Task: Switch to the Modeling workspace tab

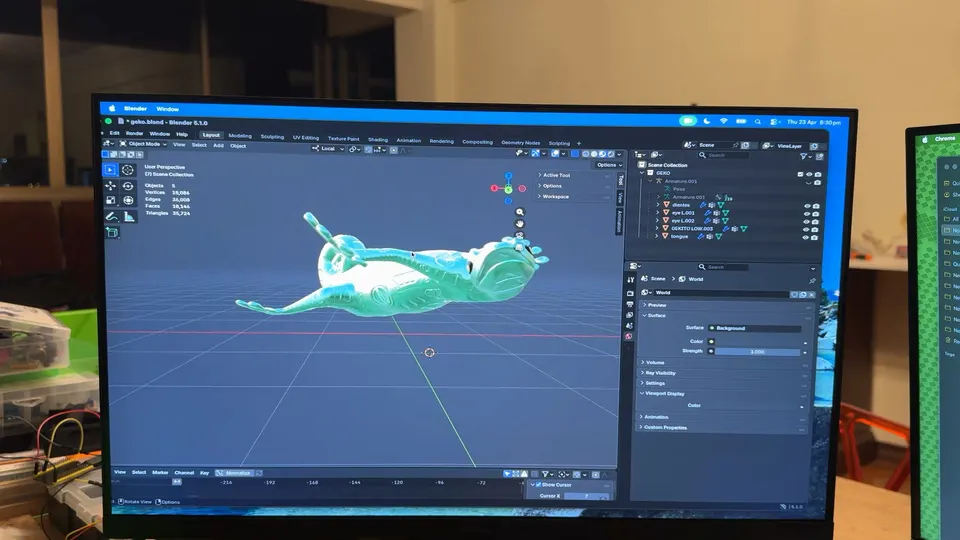Action: pyautogui.click(x=240, y=136)
